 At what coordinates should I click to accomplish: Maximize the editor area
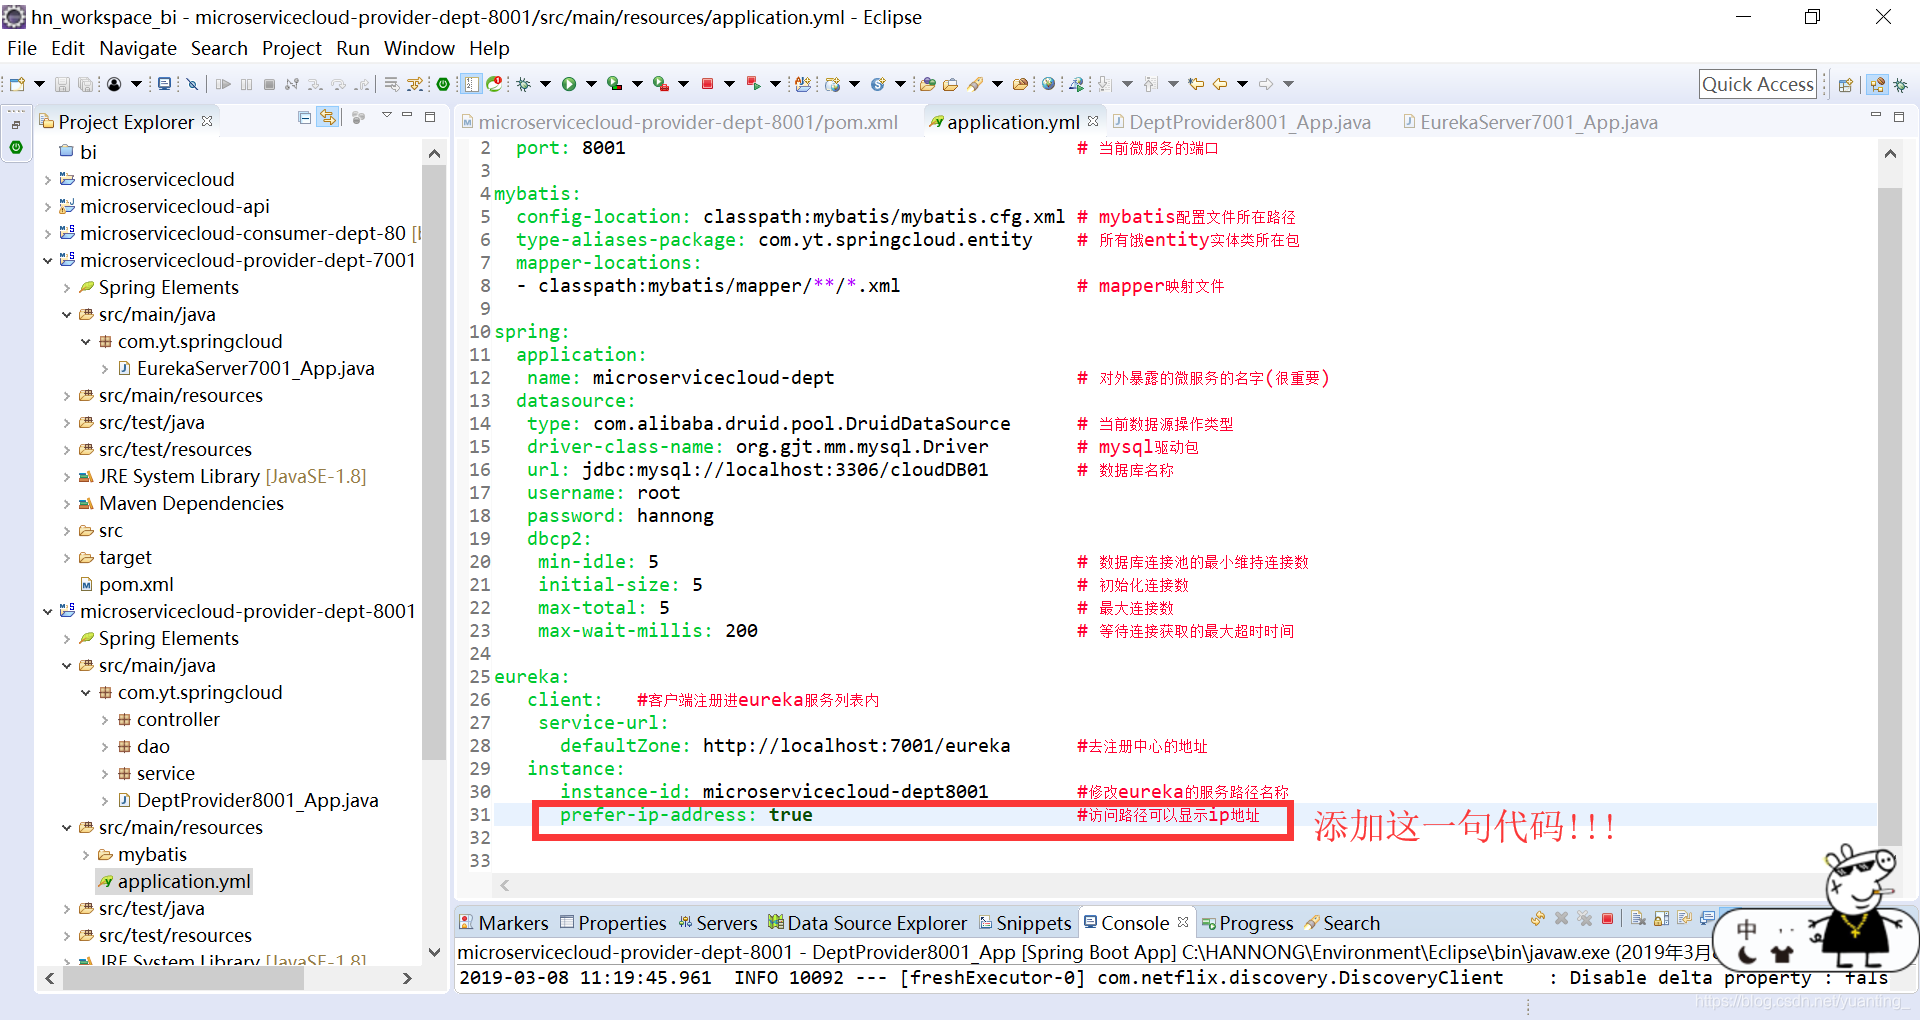click(x=1899, y=117)
